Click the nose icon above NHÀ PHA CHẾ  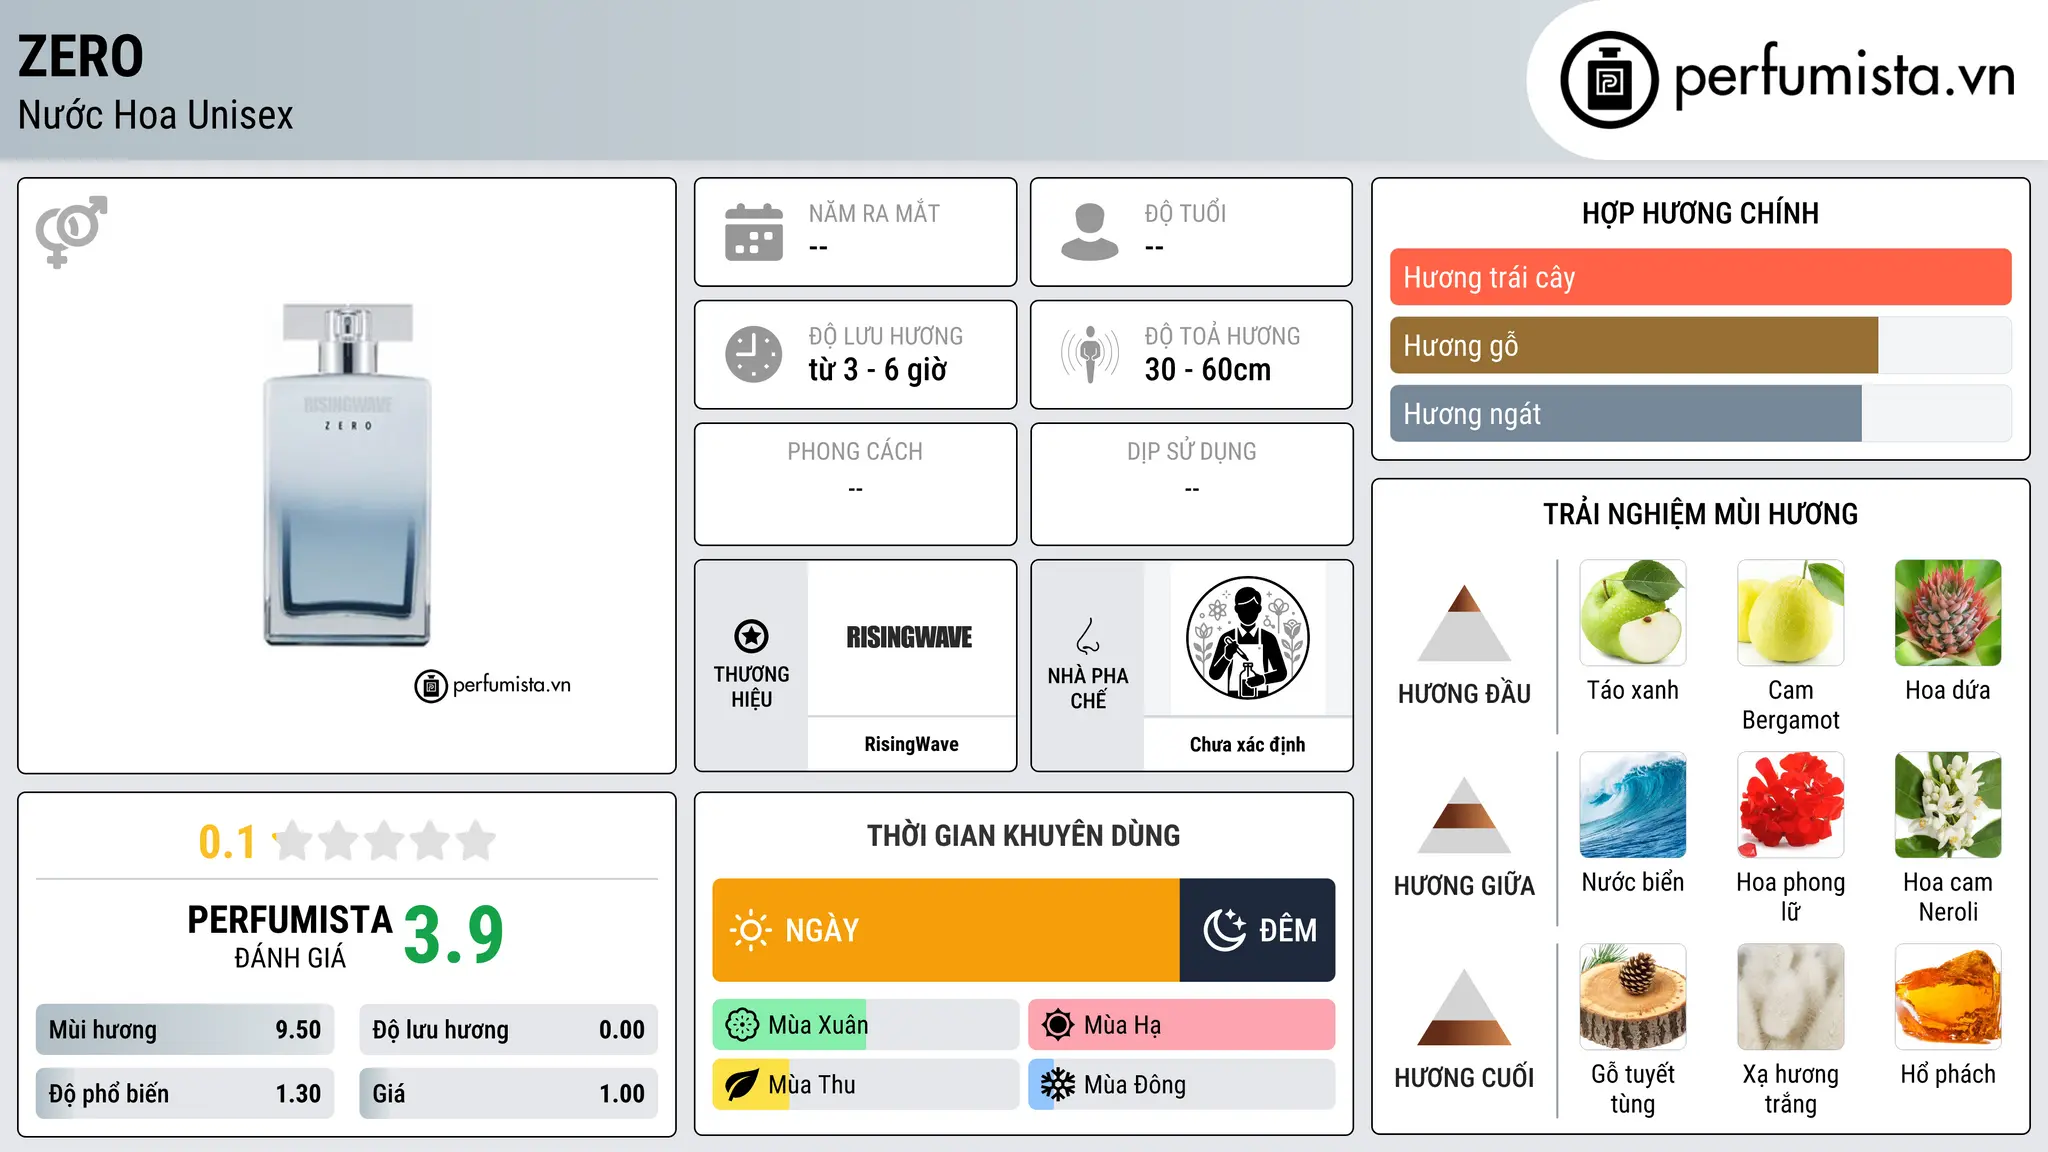(1088, 636)
